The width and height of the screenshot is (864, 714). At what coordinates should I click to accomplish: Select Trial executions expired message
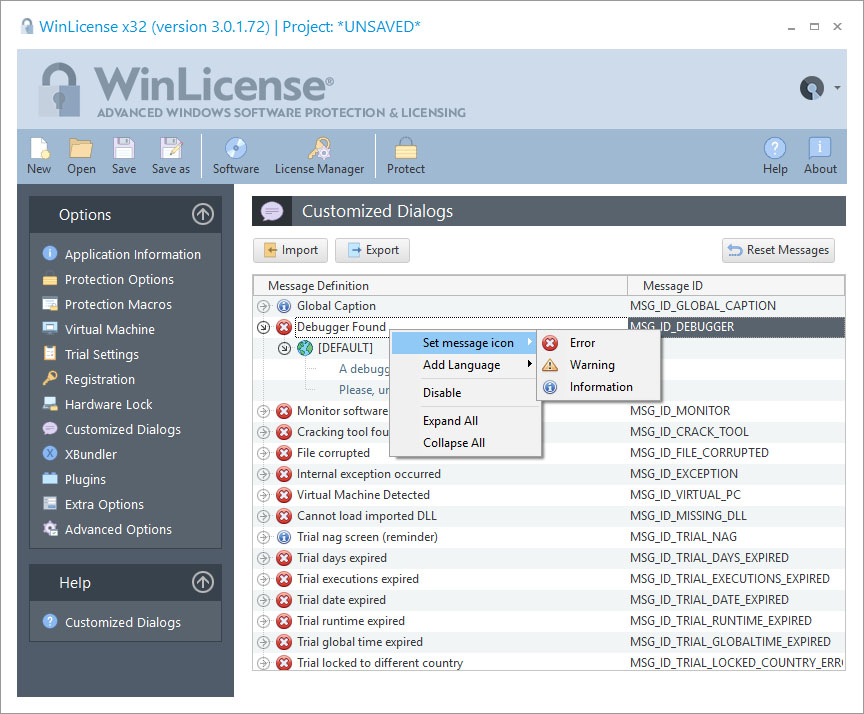(358, 579)
